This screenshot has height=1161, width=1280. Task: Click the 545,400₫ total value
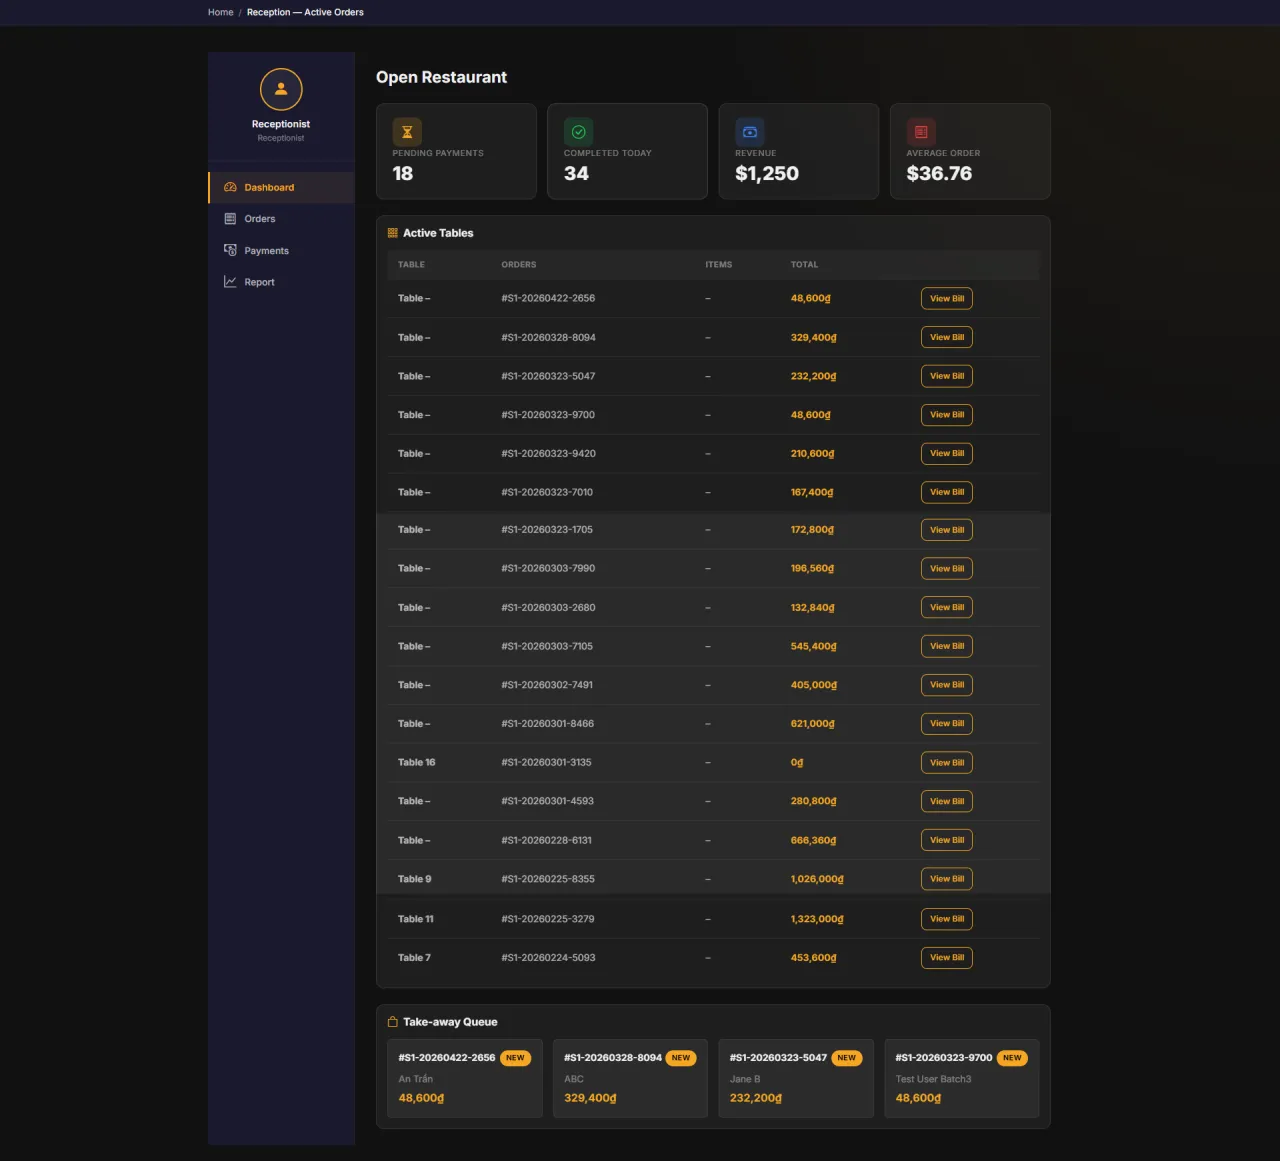pos(814,646)
